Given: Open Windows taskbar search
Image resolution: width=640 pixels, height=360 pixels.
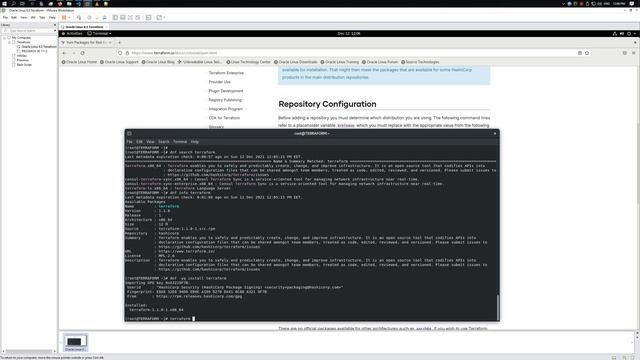Looking at the screenshot, I should pos(13,3).
